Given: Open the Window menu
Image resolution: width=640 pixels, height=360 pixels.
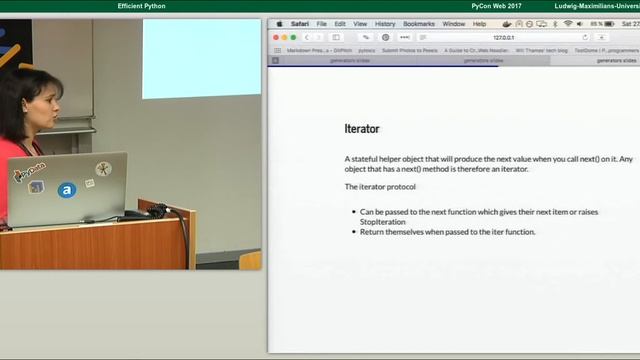Looking at the screenshot, I should click(x=454, y=24).
